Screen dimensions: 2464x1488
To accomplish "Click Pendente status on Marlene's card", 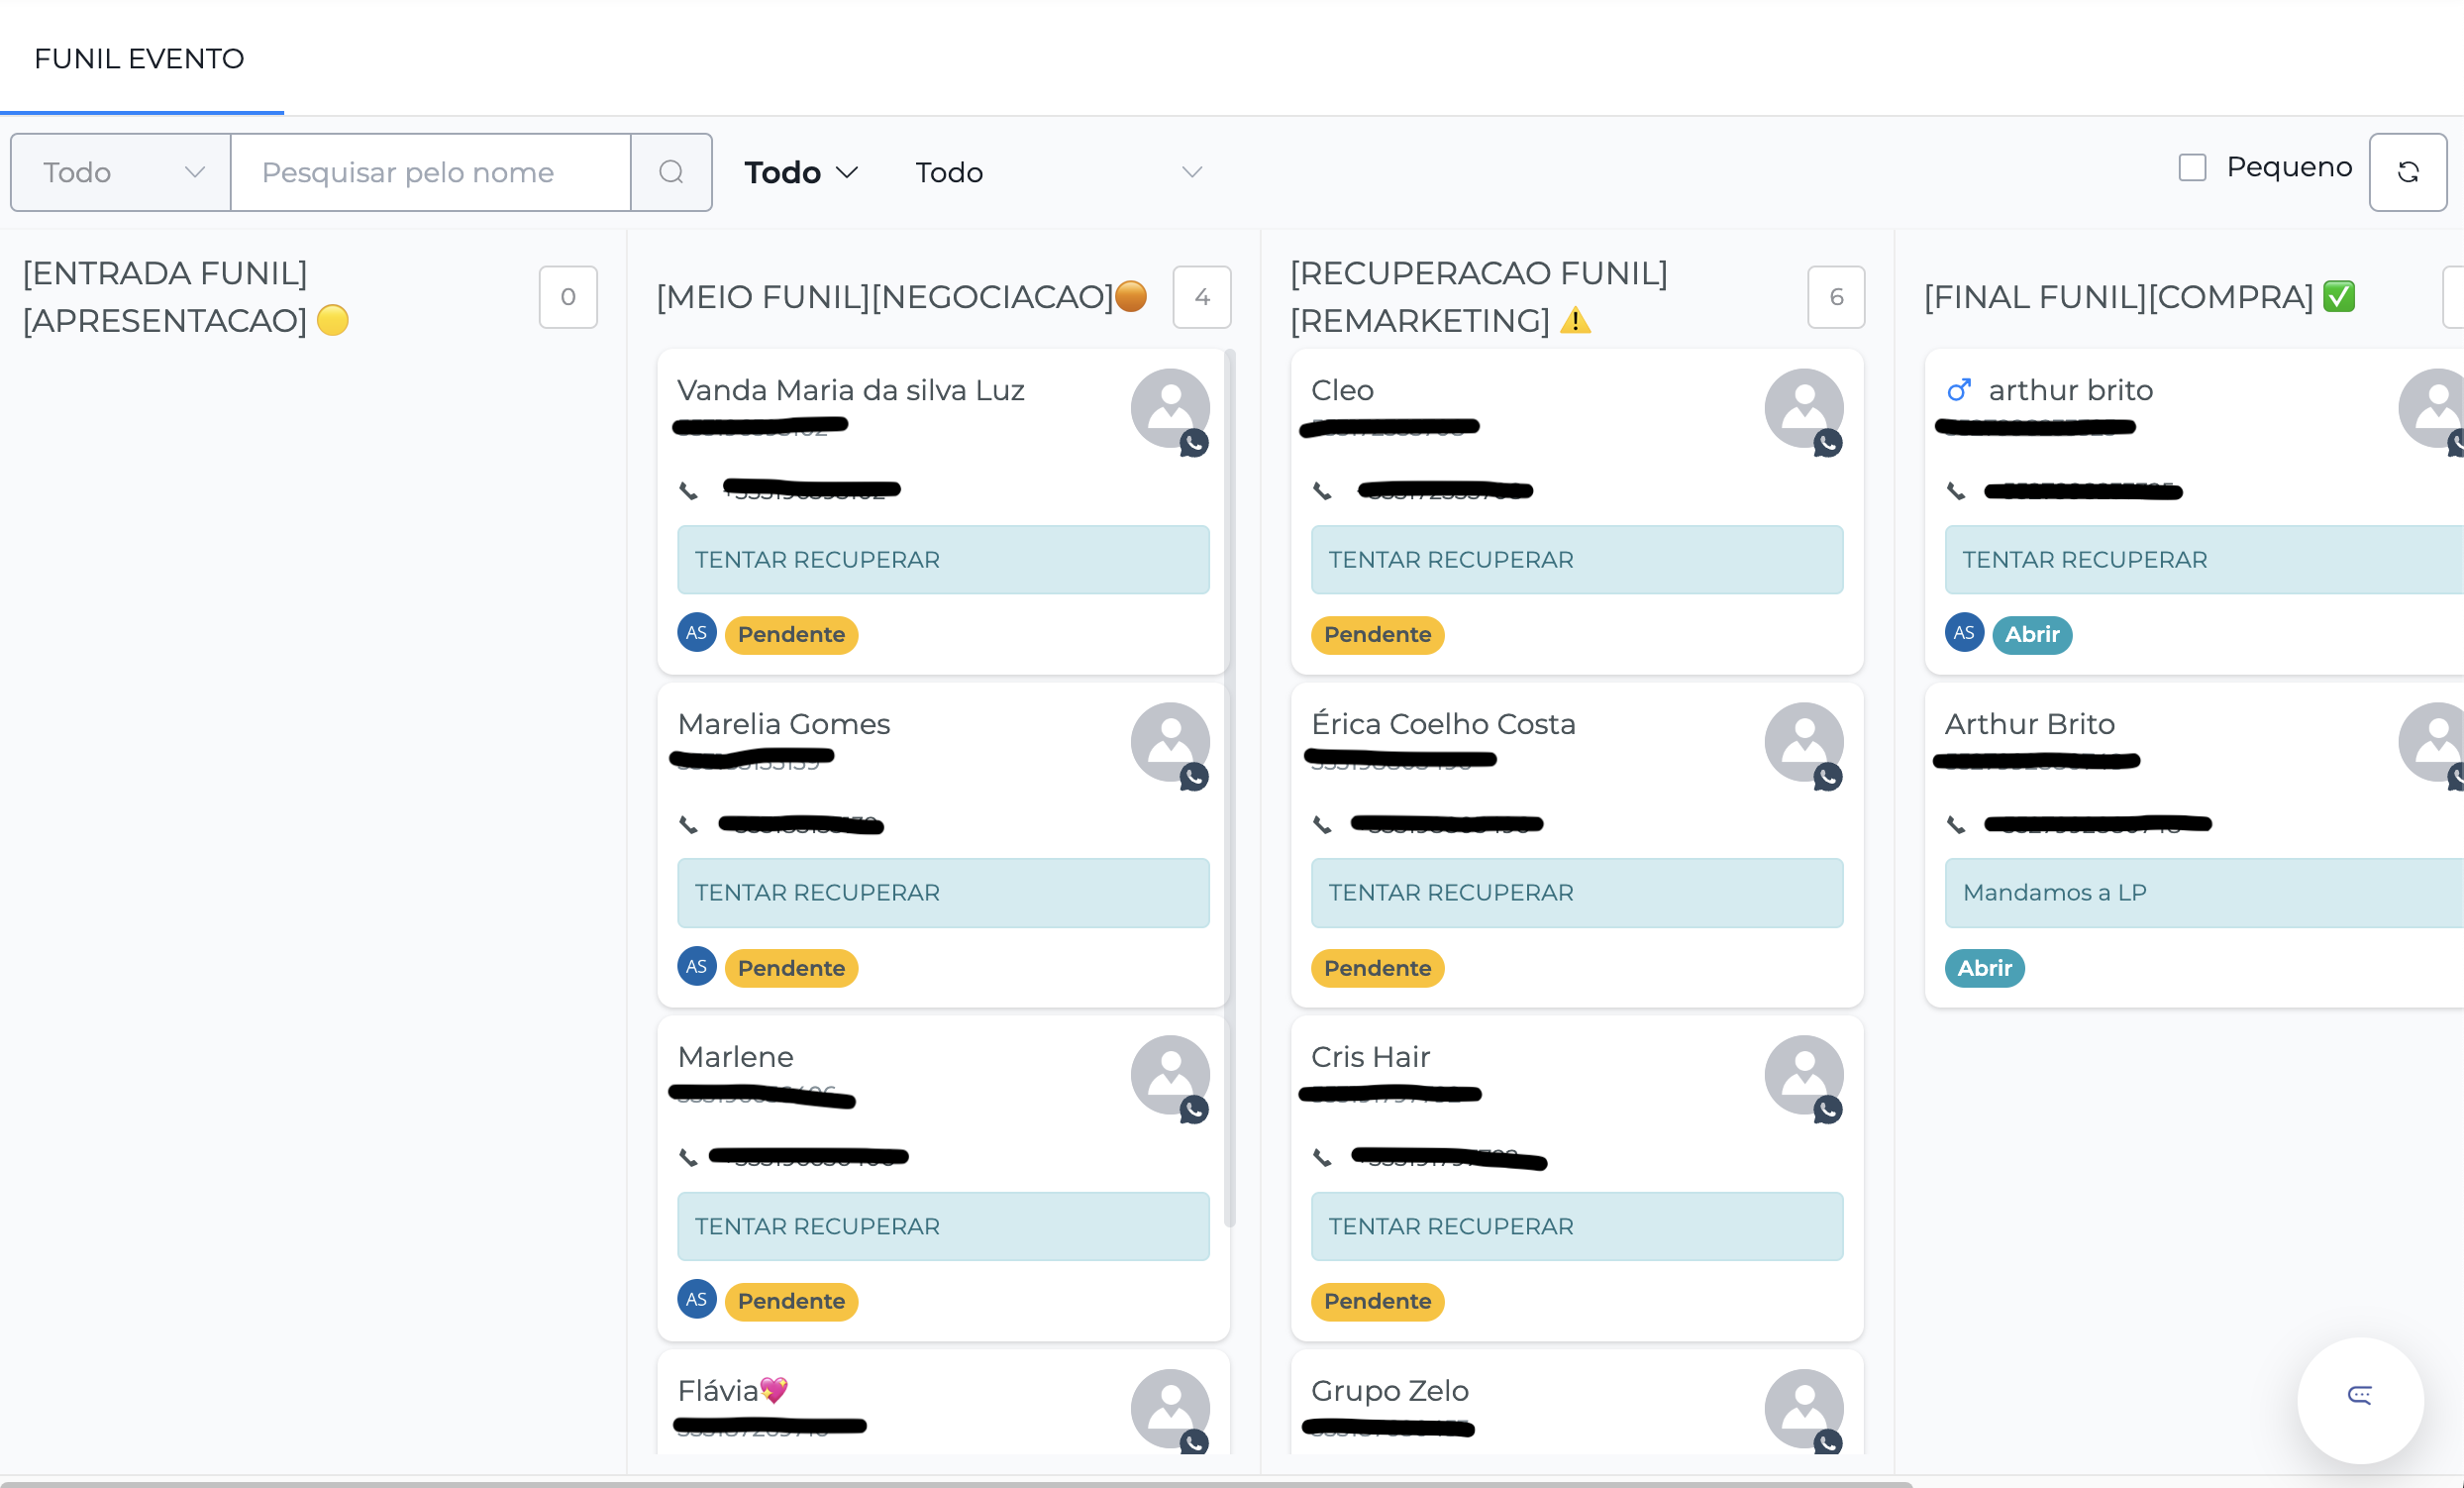I will [791, 1301].
